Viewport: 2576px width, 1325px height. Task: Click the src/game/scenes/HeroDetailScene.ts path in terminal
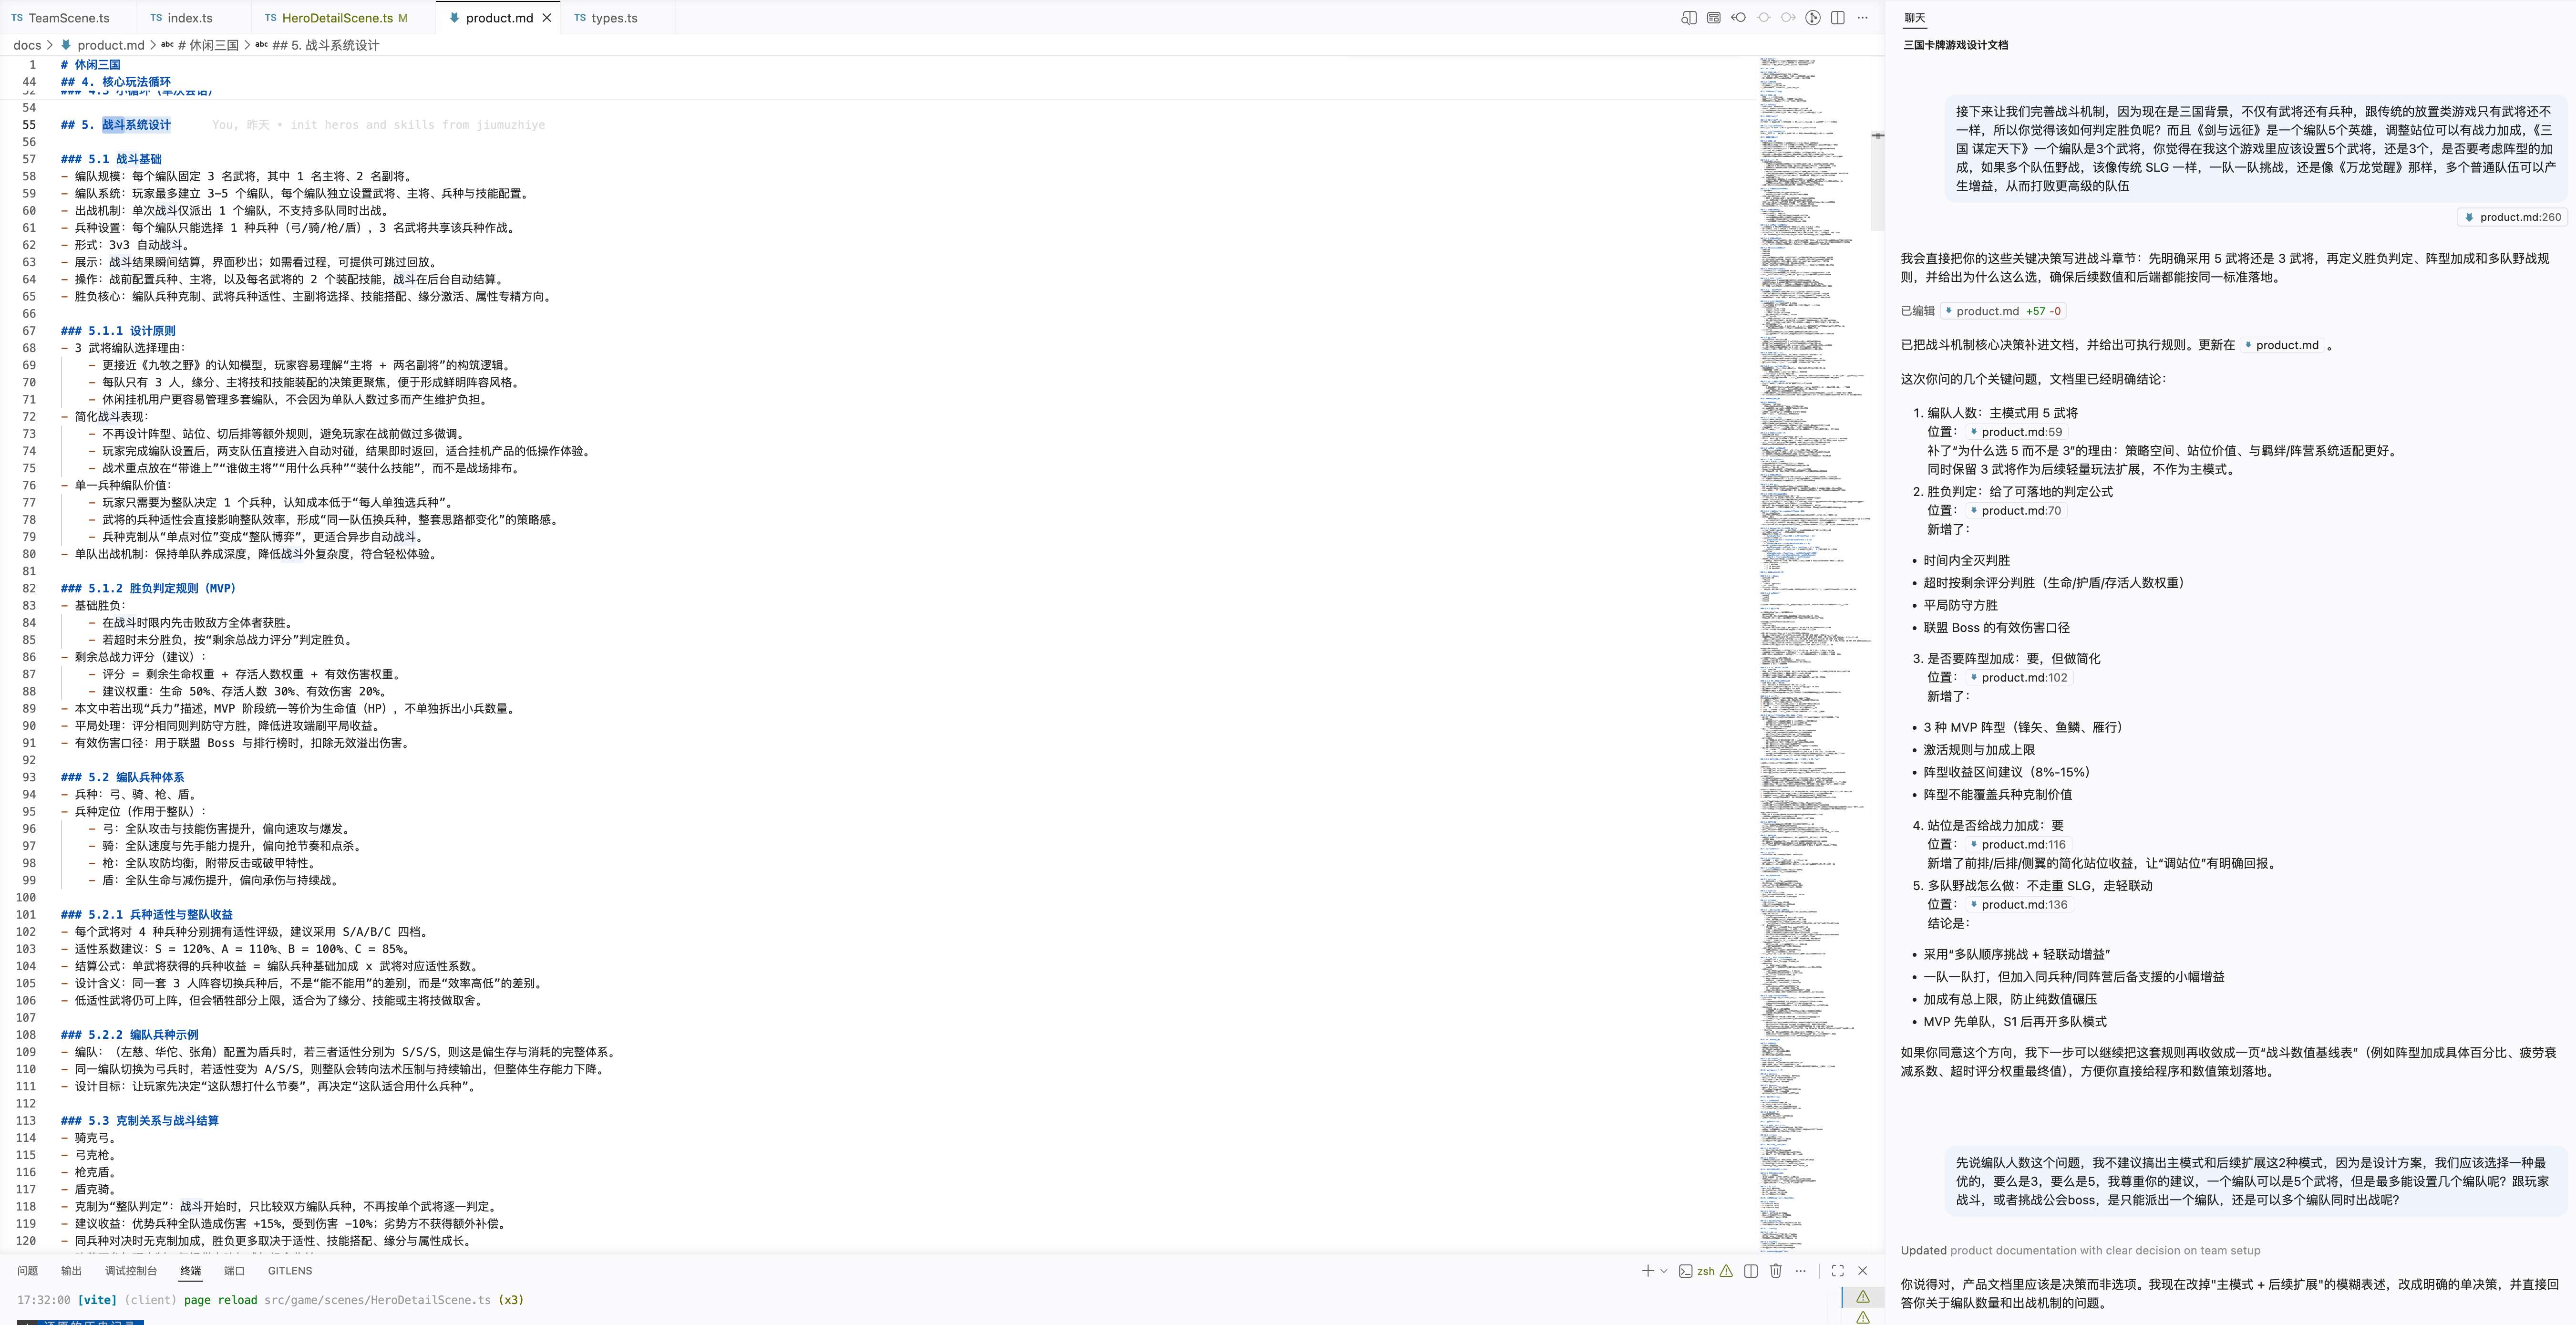coord(377,1300)
